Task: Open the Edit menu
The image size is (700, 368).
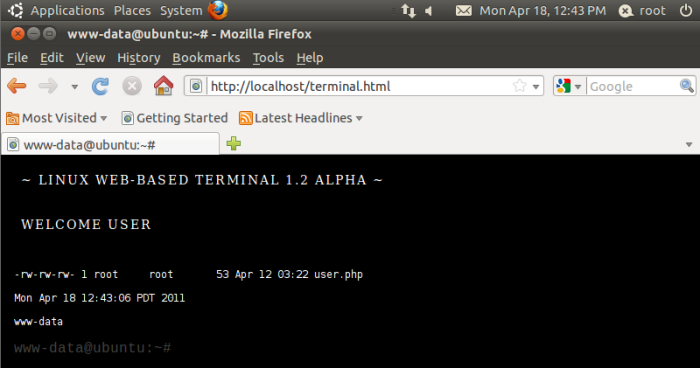Action: pos(52,58)
